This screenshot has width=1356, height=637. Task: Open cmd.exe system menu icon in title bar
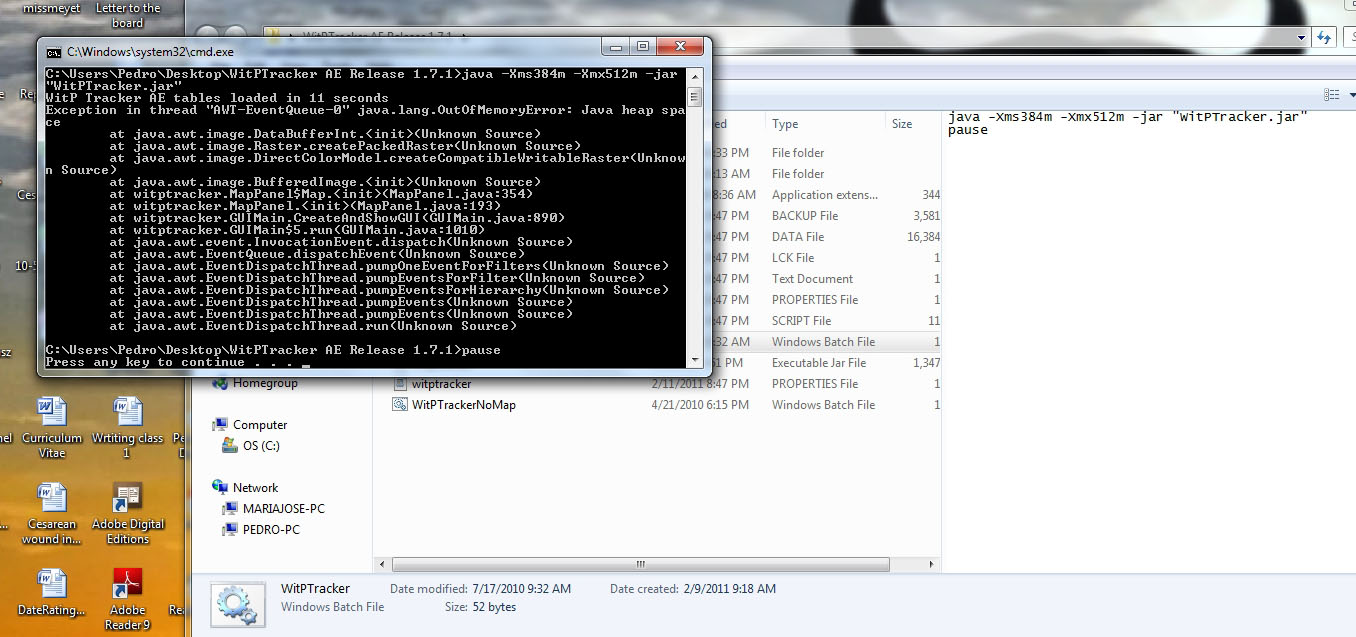tap(52, 51)
